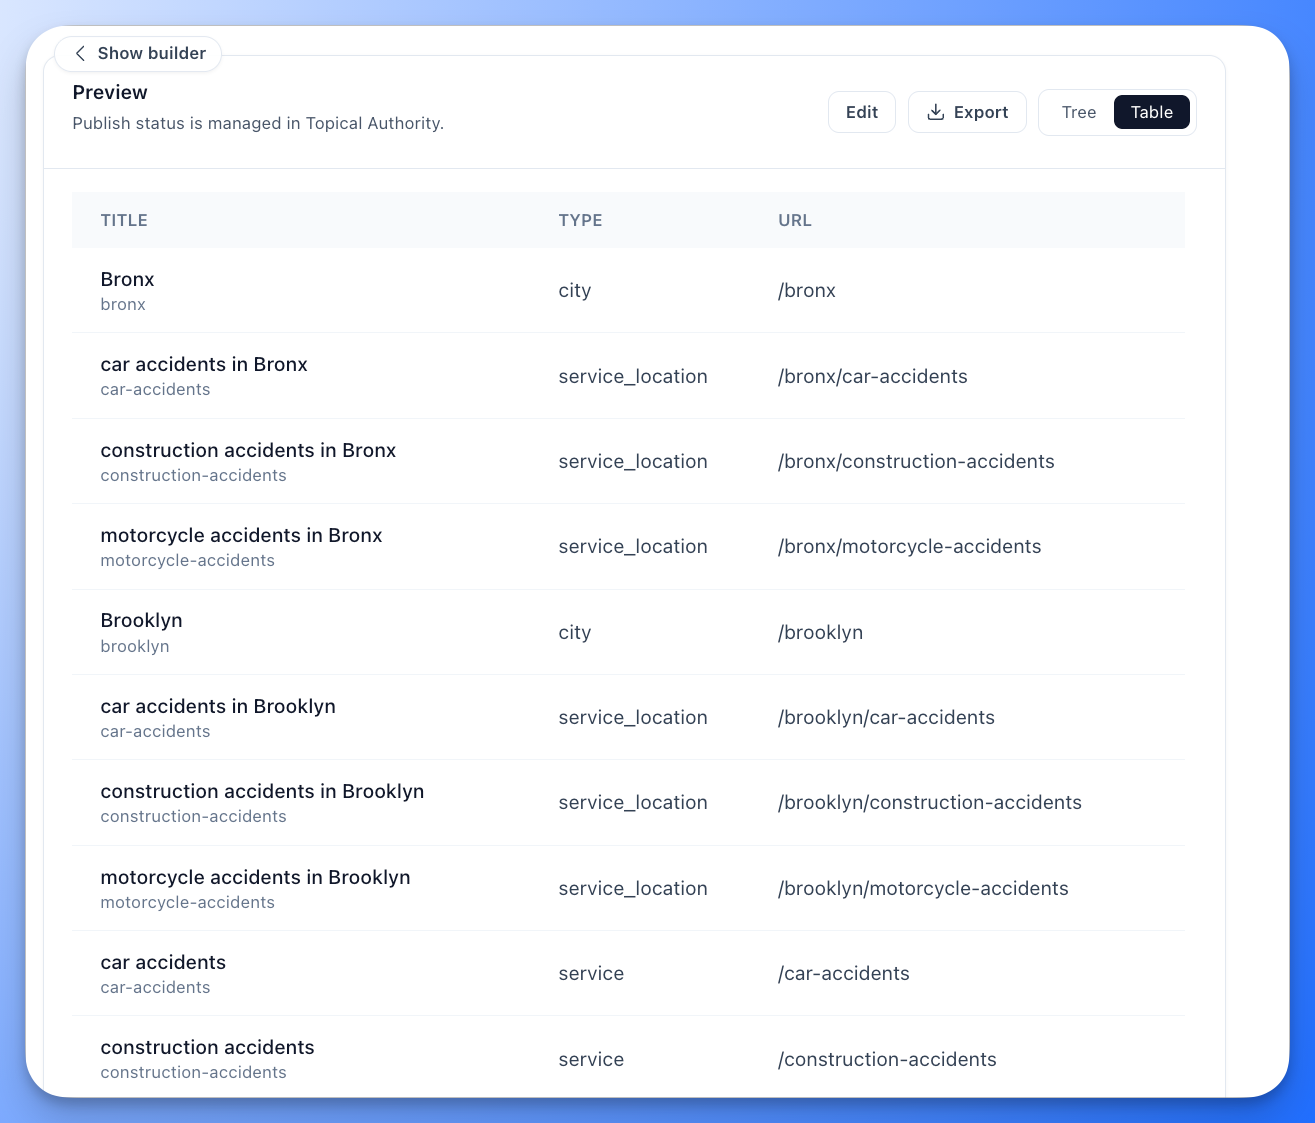Click the Edit button

tap(861, 112)
